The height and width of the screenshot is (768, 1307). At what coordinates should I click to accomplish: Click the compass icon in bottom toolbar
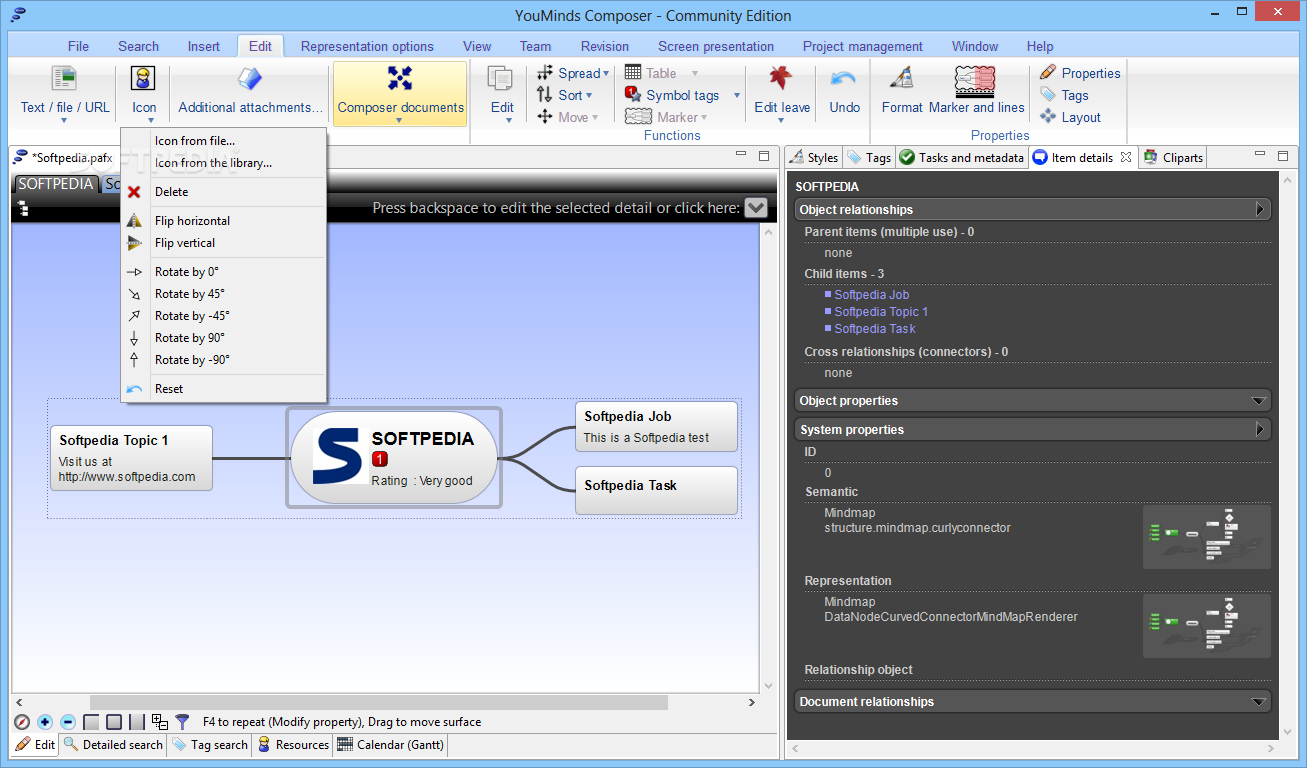click(x=22, y=722)
